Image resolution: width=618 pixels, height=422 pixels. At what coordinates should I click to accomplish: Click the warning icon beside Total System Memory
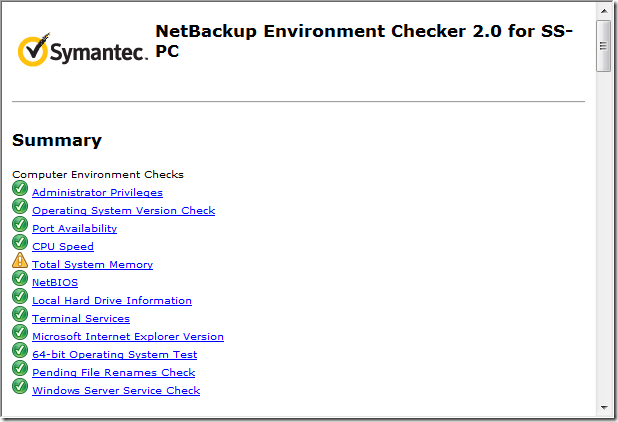(20, 262)
